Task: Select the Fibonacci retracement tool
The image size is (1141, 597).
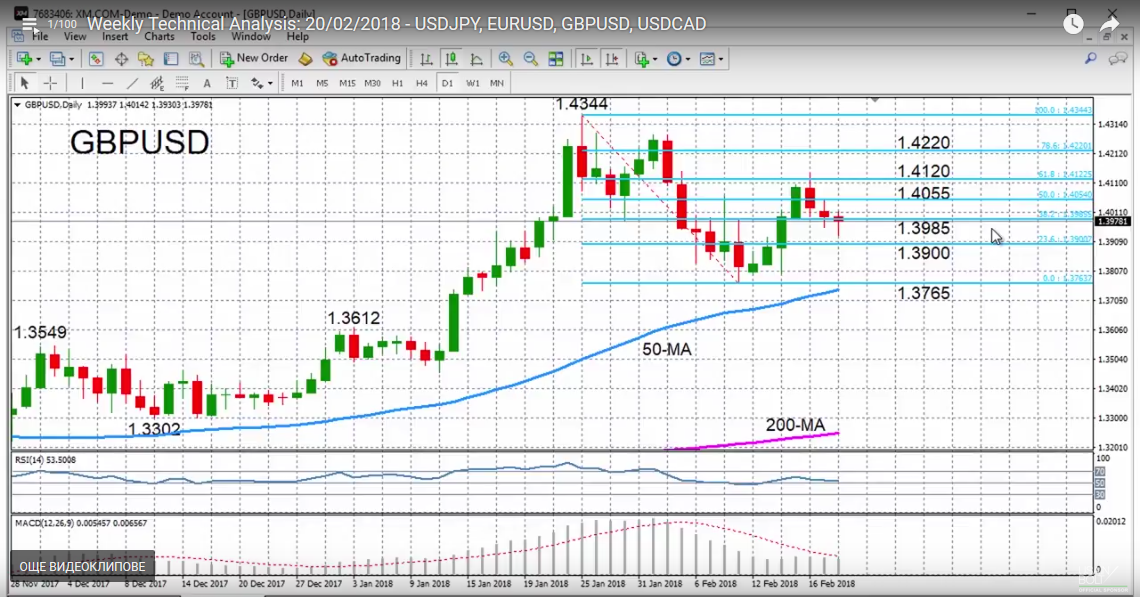Action: coord(181,83)
